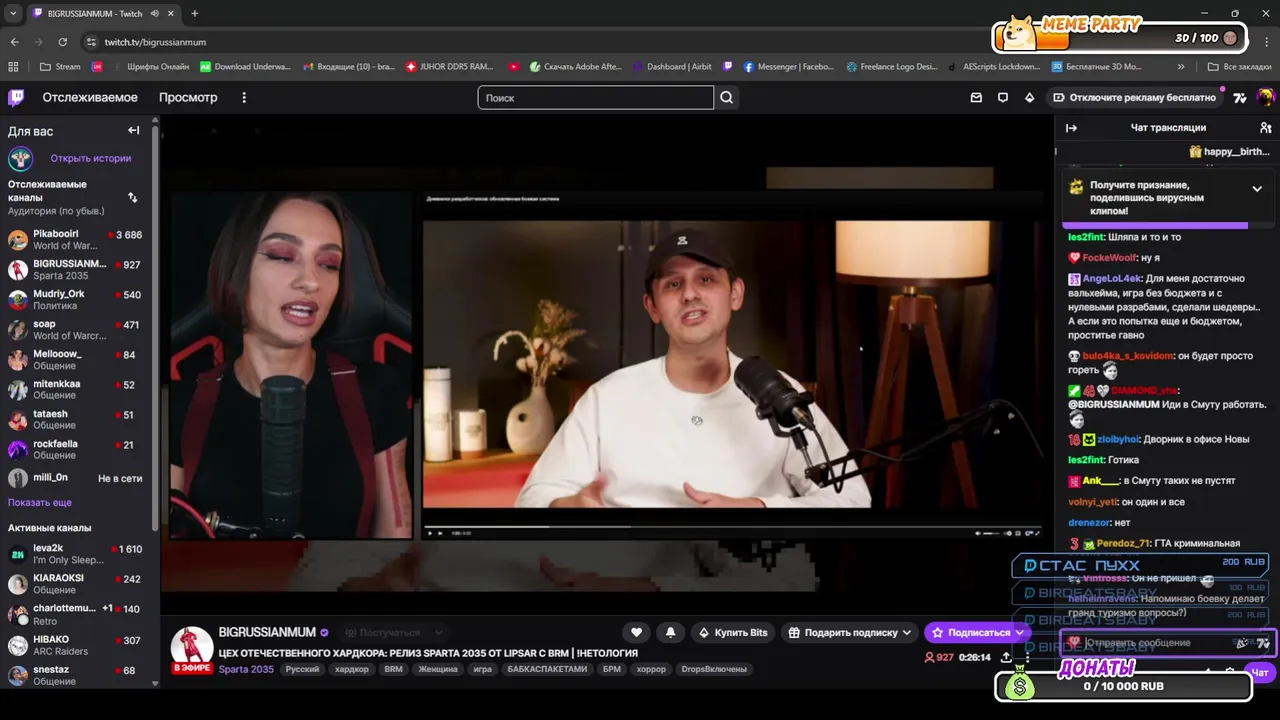Click the heart follow icon below stream
Screen dimensions: 1280x720
(636, 632)
